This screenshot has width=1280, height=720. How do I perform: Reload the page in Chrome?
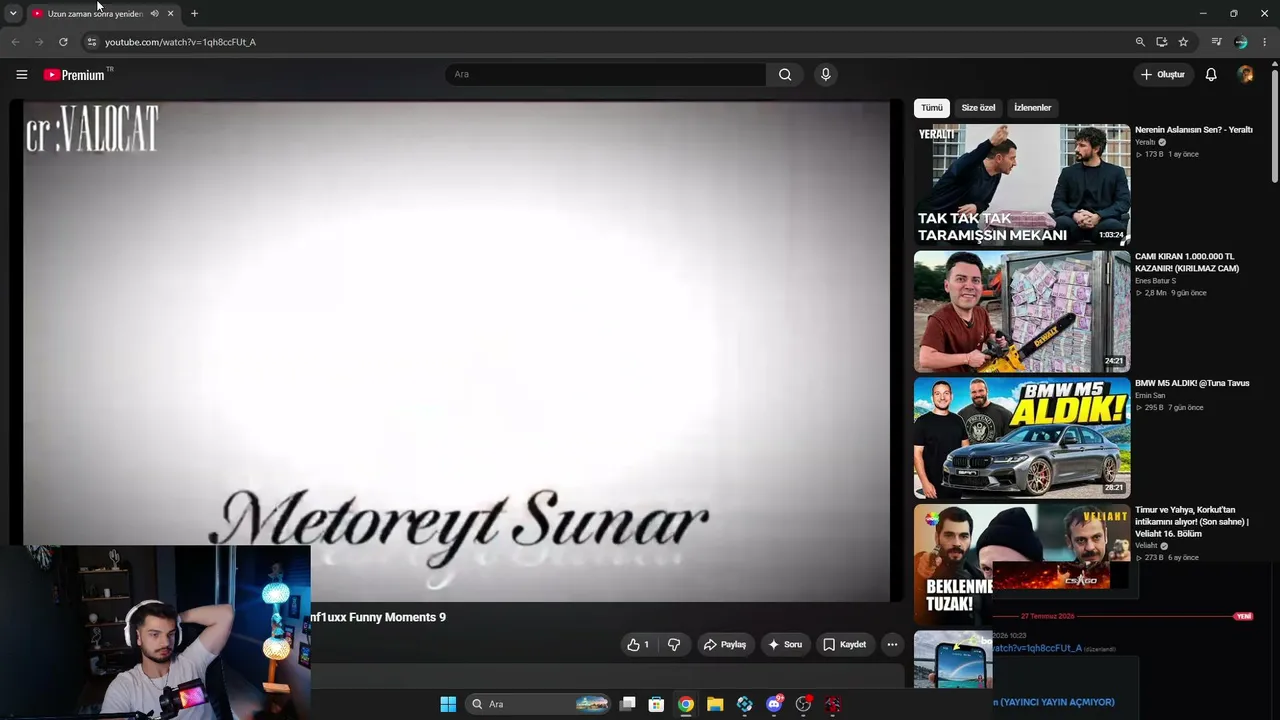click(x=63, y=42)
